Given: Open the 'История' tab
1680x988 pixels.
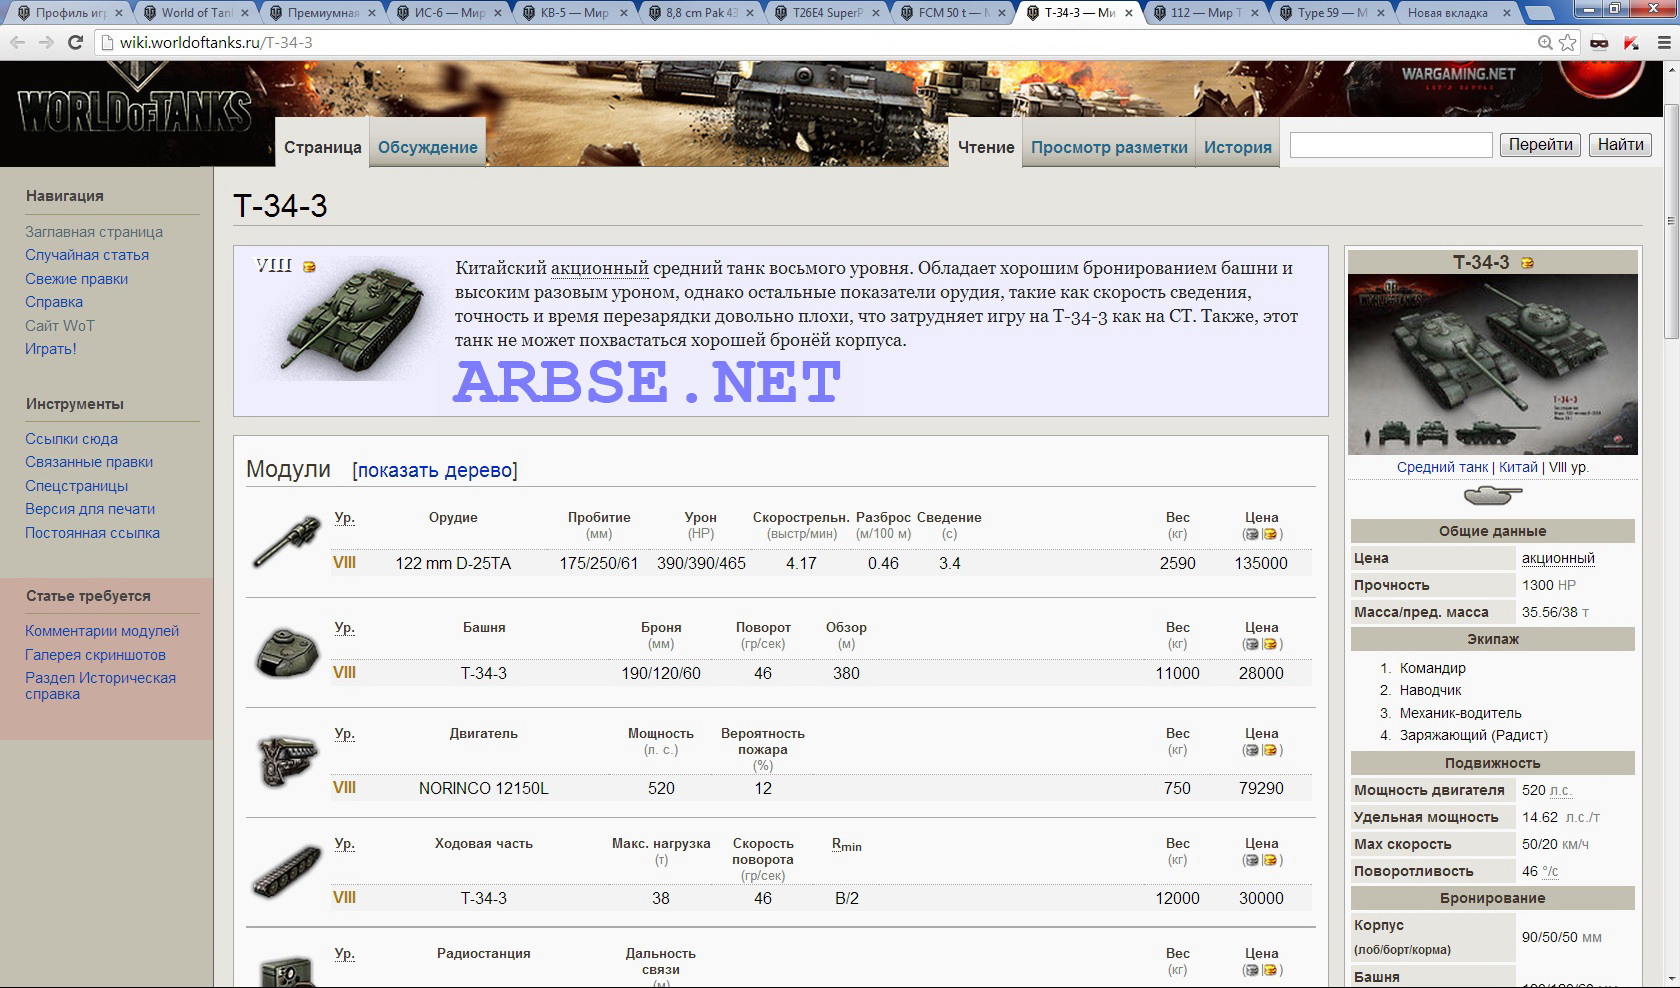Looking at the screenshot, I should (1238, 146).
